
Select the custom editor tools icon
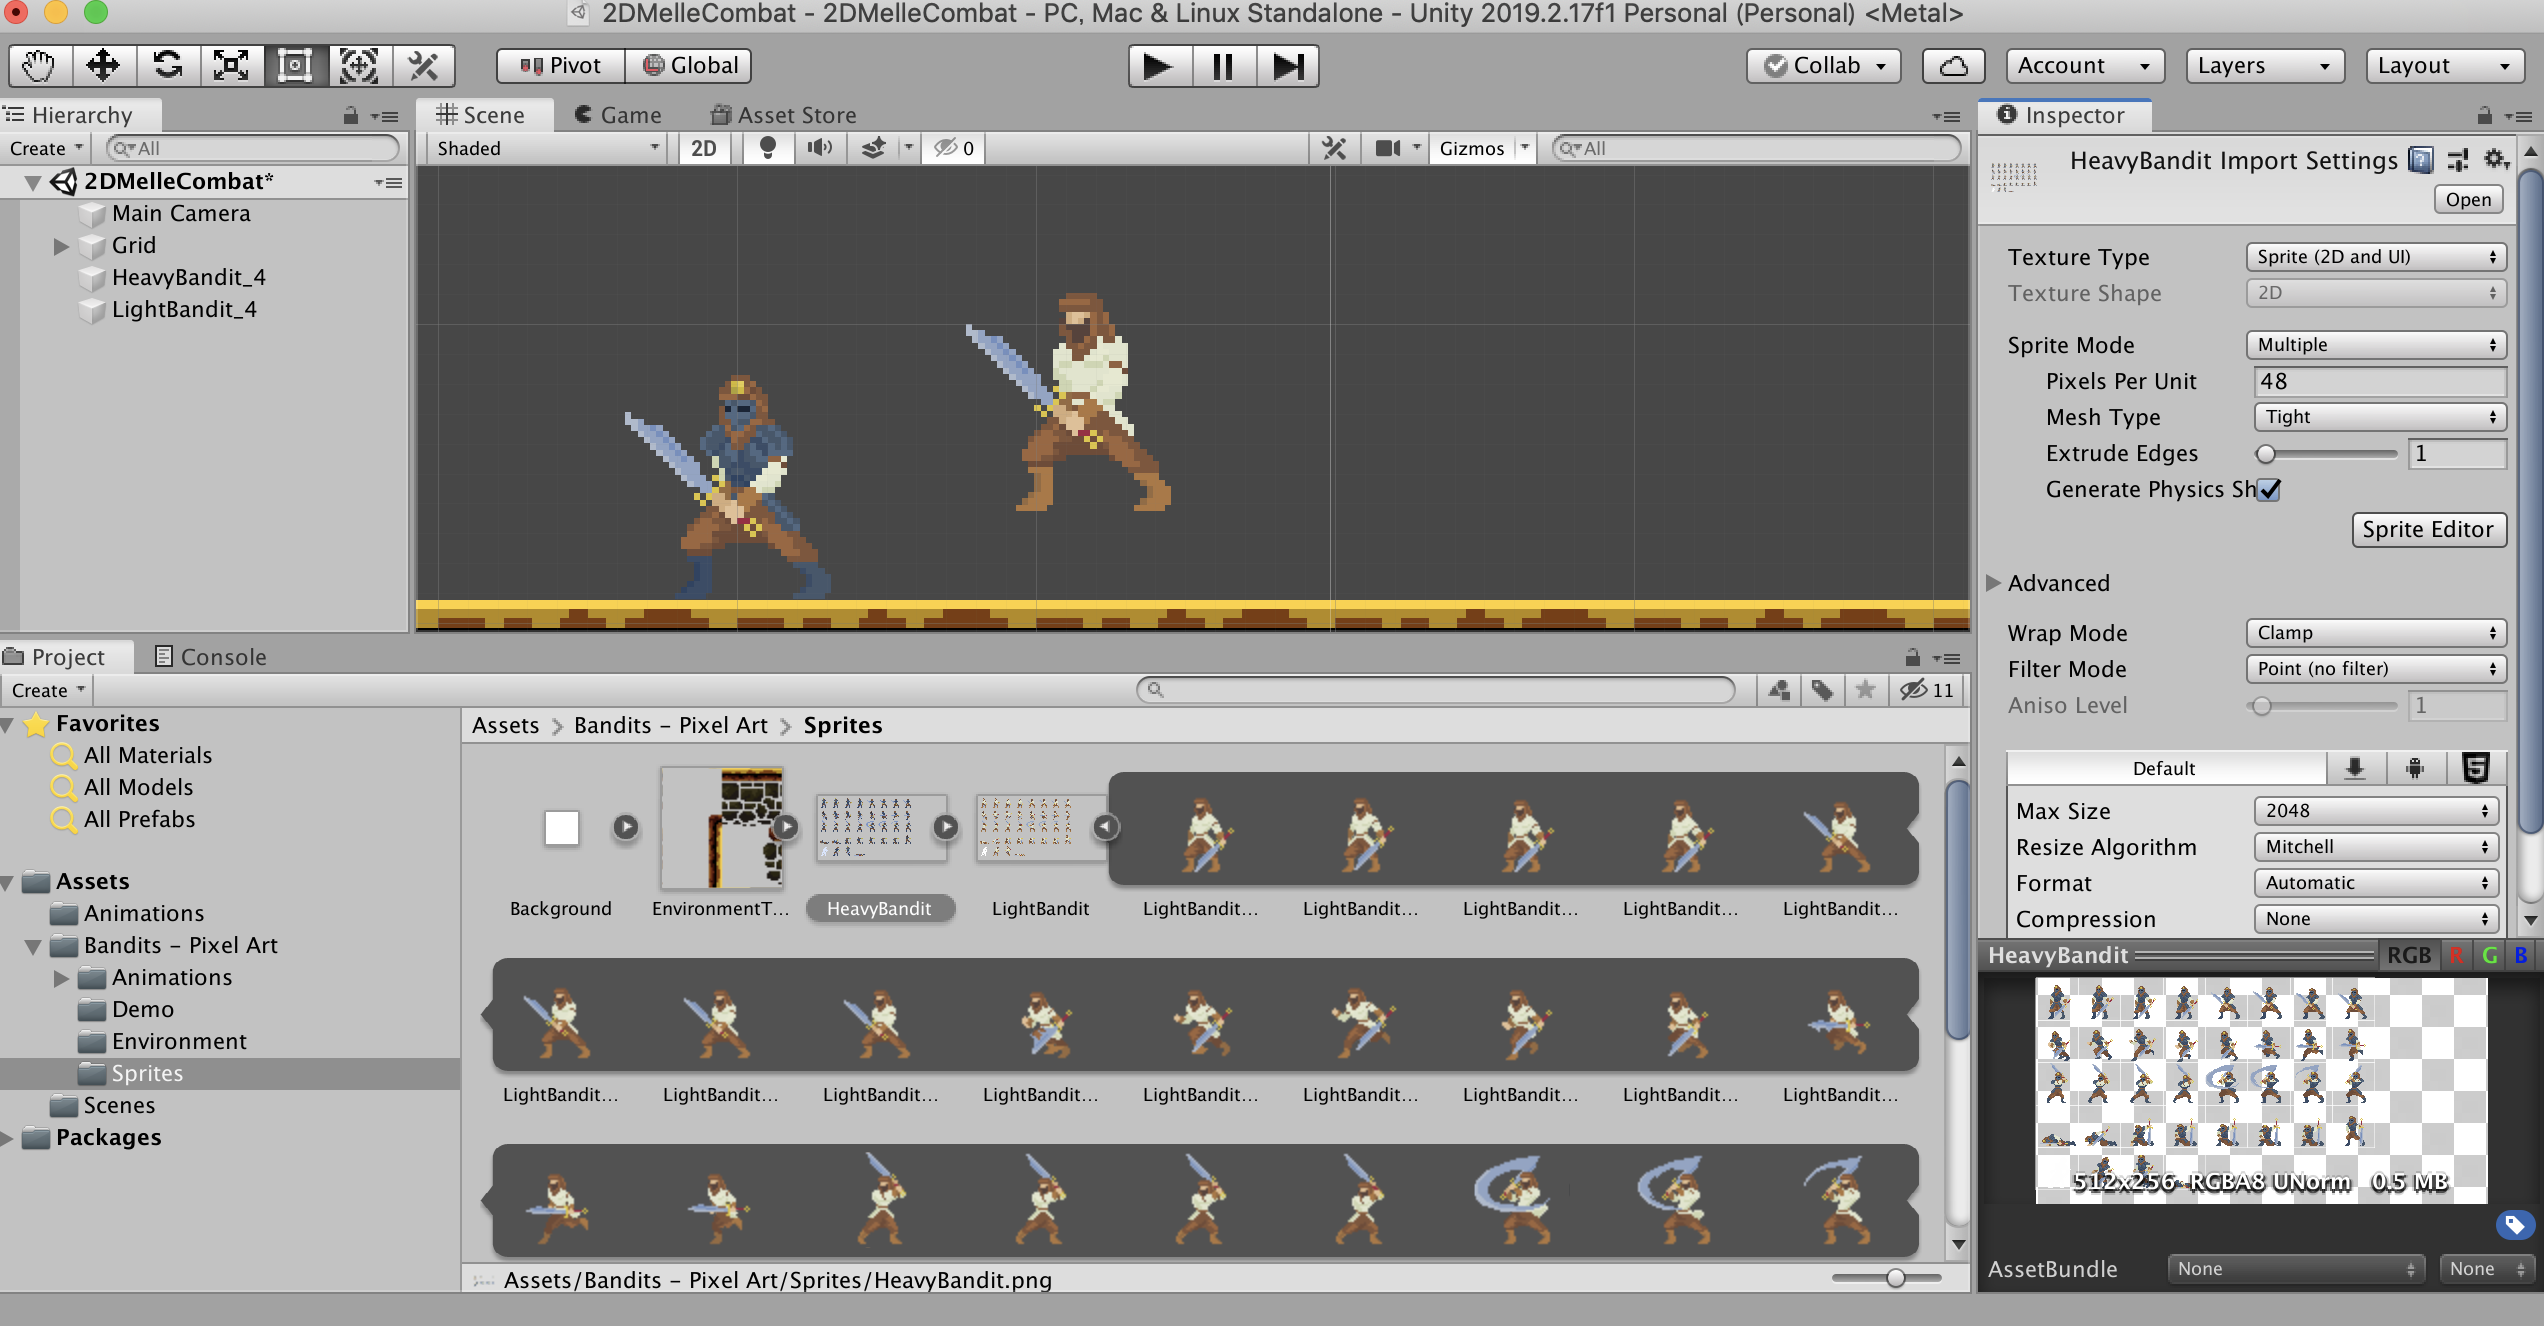tap(423, 66)
